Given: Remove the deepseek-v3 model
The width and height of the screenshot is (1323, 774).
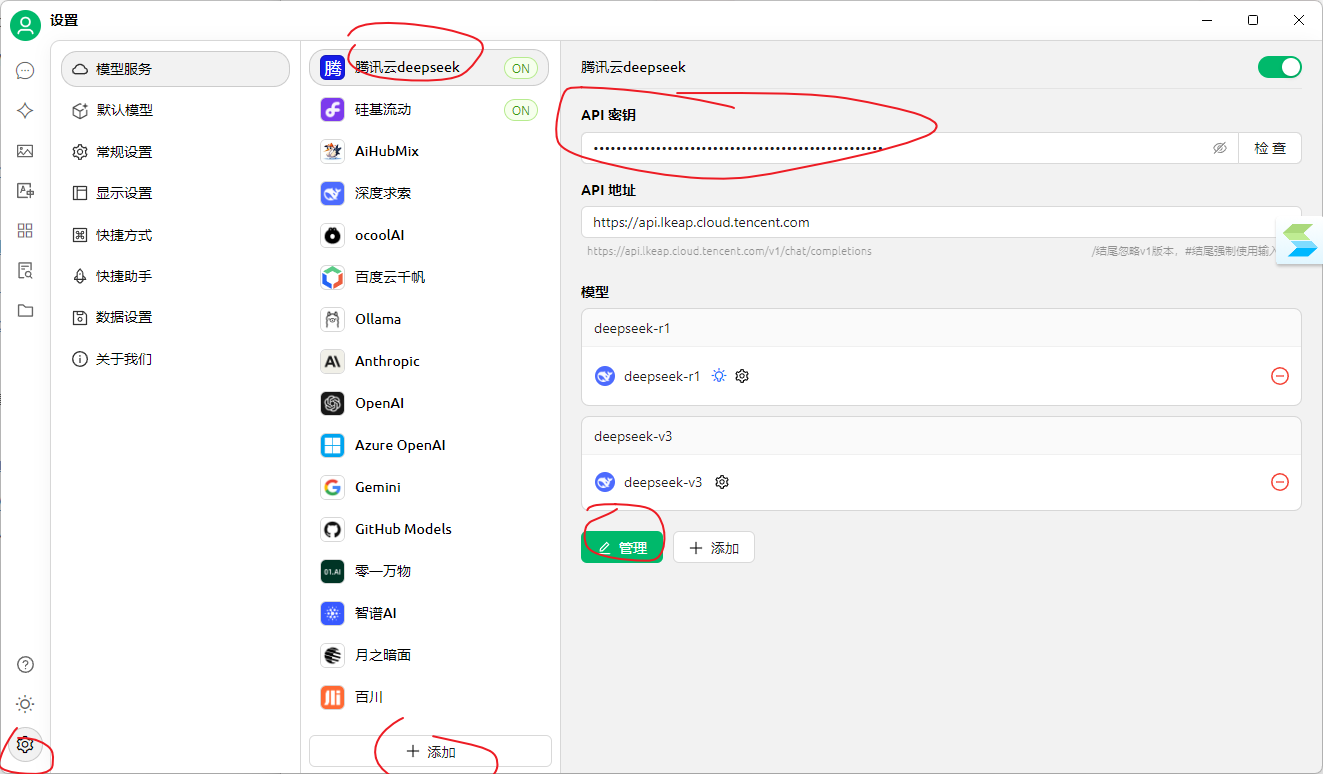Looking at the screenshot, I should click(x=1280, y=482).
